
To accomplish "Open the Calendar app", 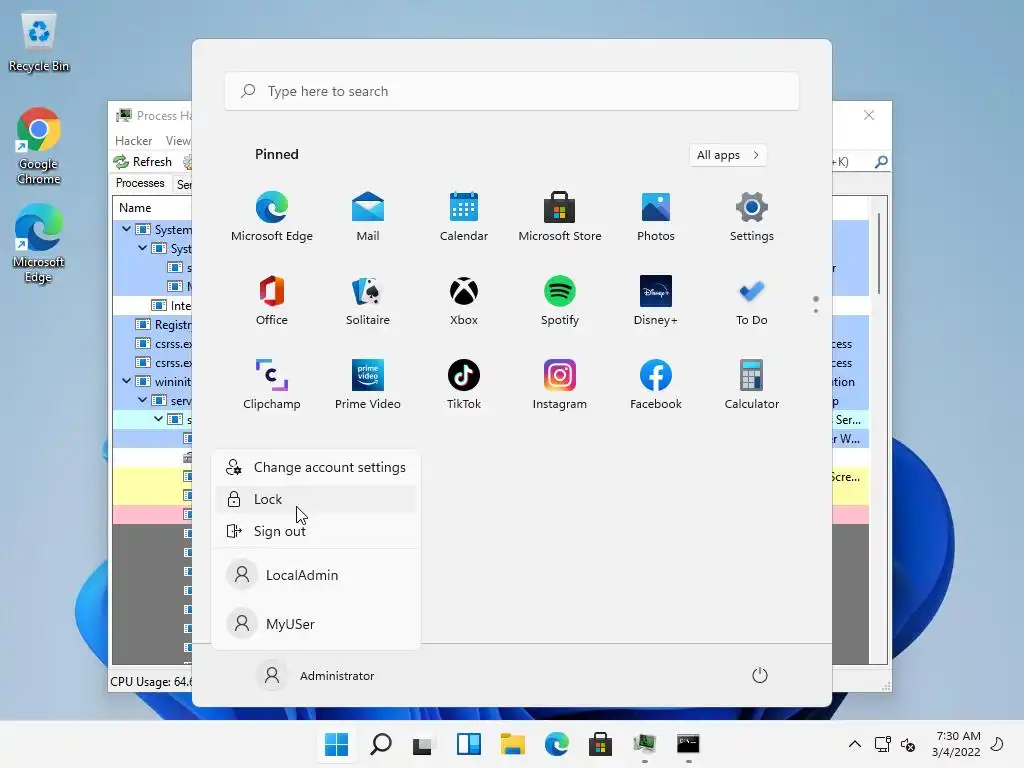I will [464, 216].
